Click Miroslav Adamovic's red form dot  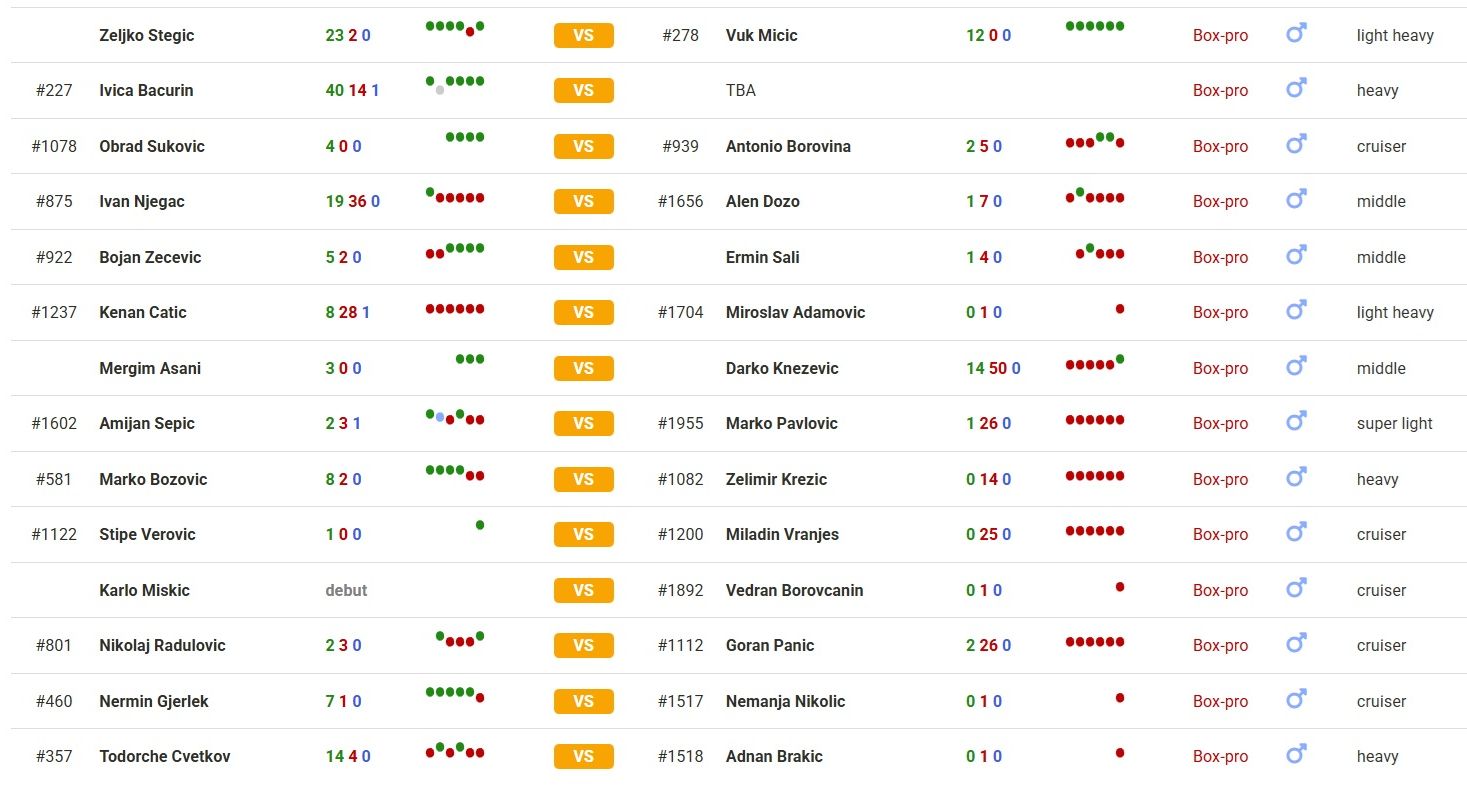pos(1120,309)
